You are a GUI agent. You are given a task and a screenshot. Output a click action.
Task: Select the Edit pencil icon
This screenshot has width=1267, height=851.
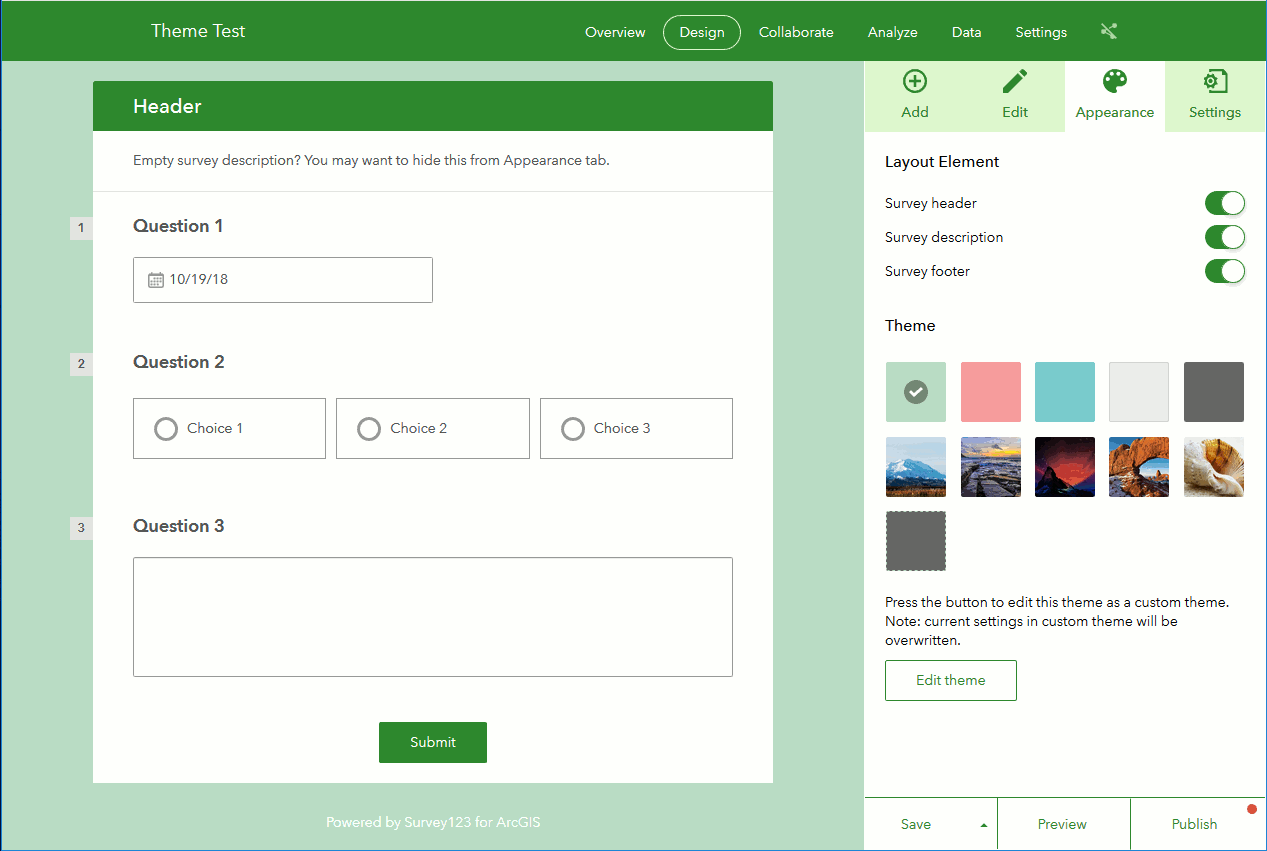pyautogui.click(x=1015, y=82)
